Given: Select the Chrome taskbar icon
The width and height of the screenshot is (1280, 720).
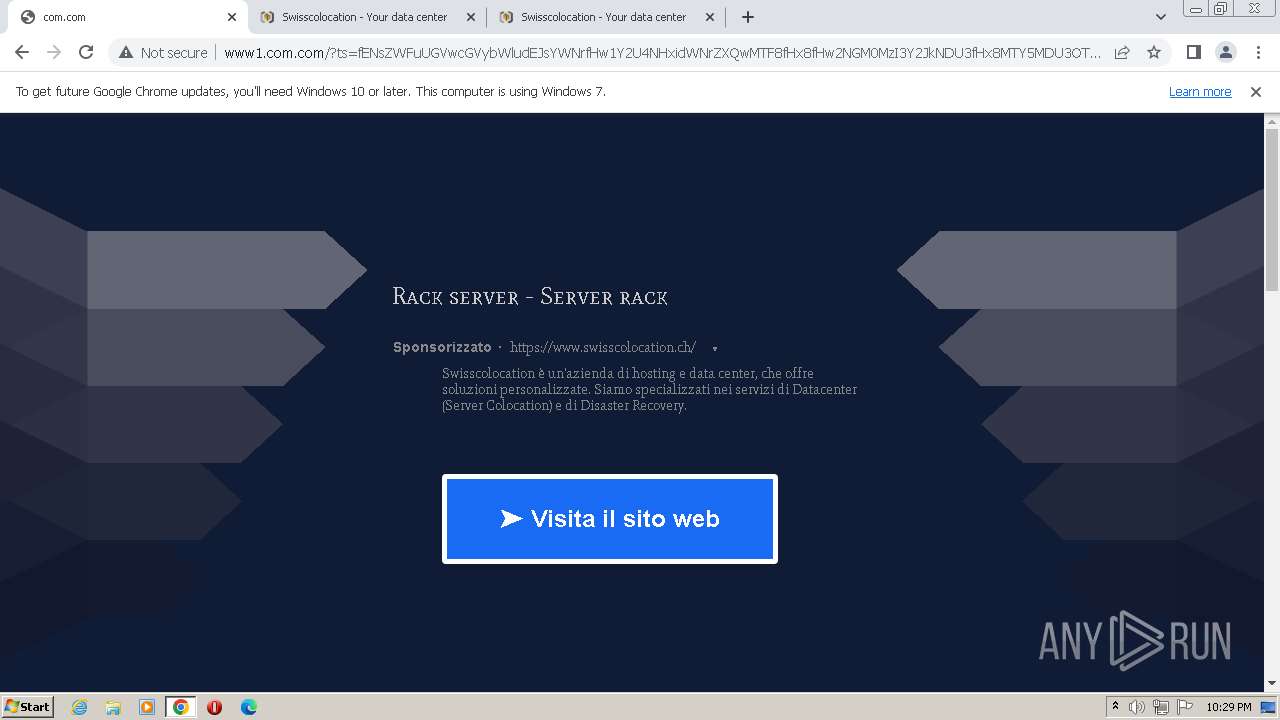Looking at the screenshot, I should tap(181, 707).
